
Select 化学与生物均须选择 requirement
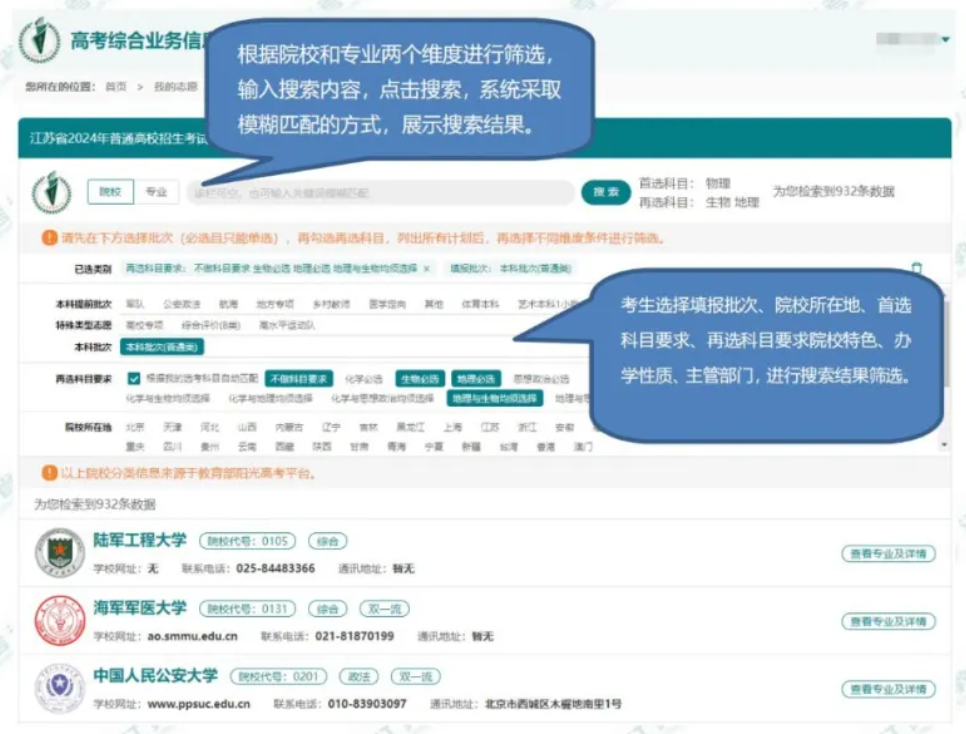point(168,399)
